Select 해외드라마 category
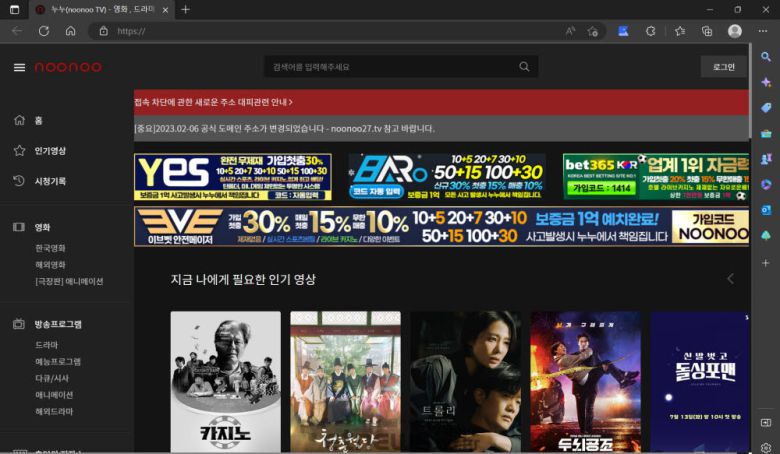This screenshot has width=780, height=454. [54, 411]
